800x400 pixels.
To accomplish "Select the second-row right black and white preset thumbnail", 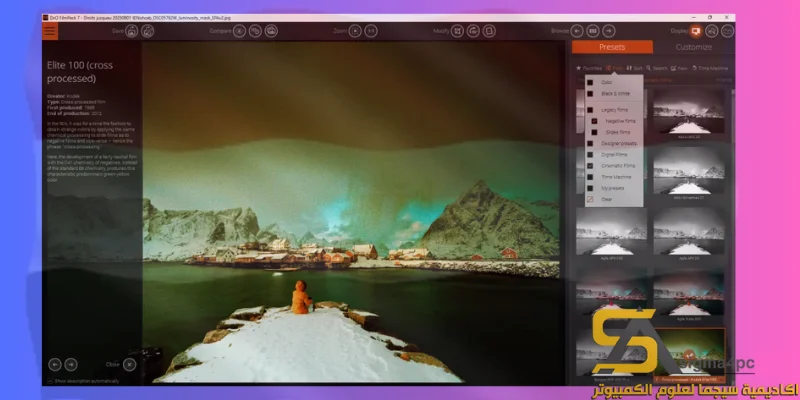I will [689, 171].
